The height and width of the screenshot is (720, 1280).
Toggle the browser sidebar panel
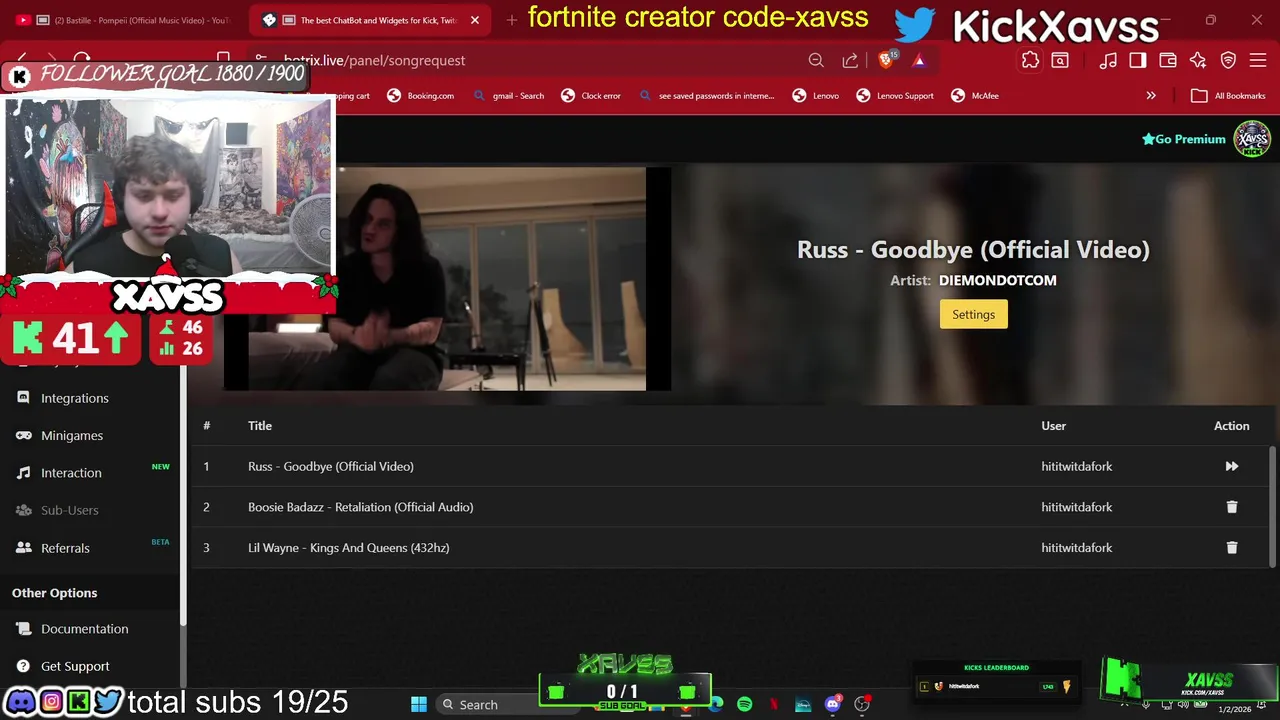[1138, 60]
